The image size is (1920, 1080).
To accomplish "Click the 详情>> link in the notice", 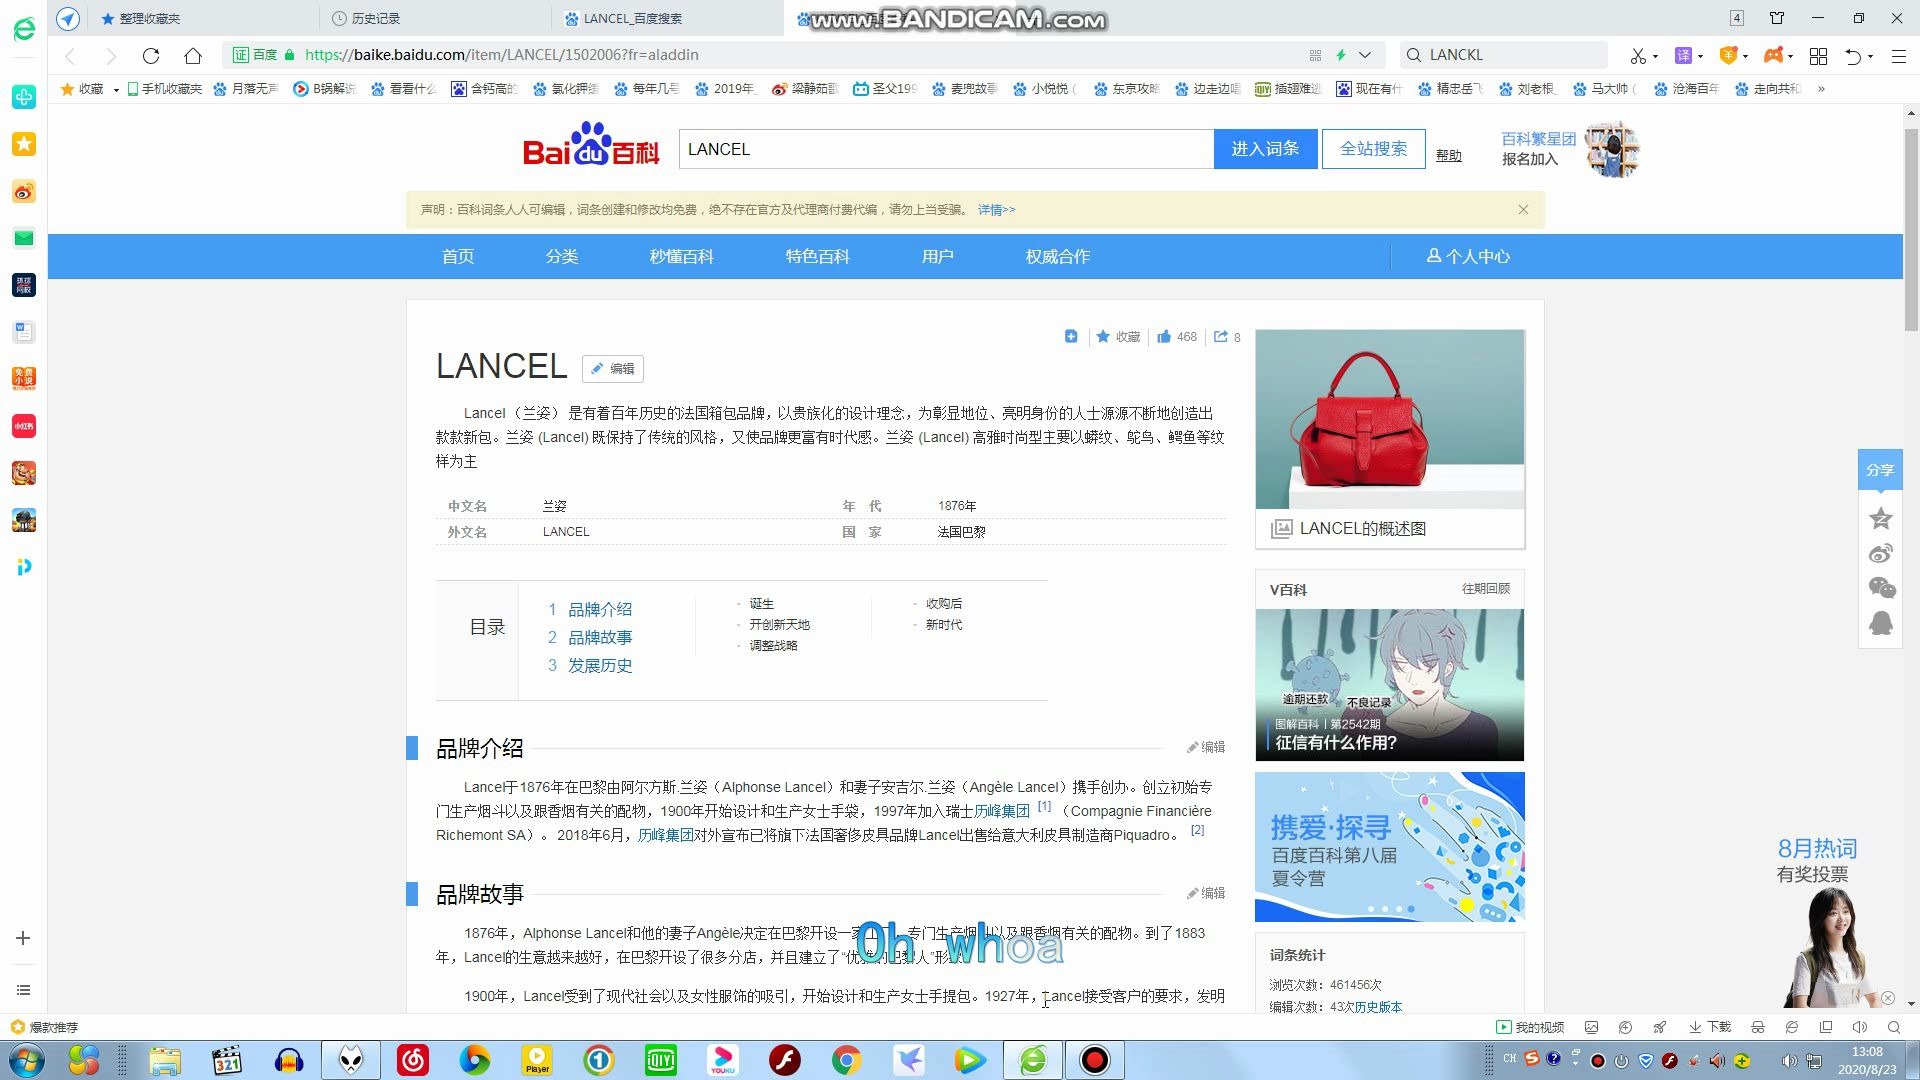I will pyautogui.click(x=996, y=209).
